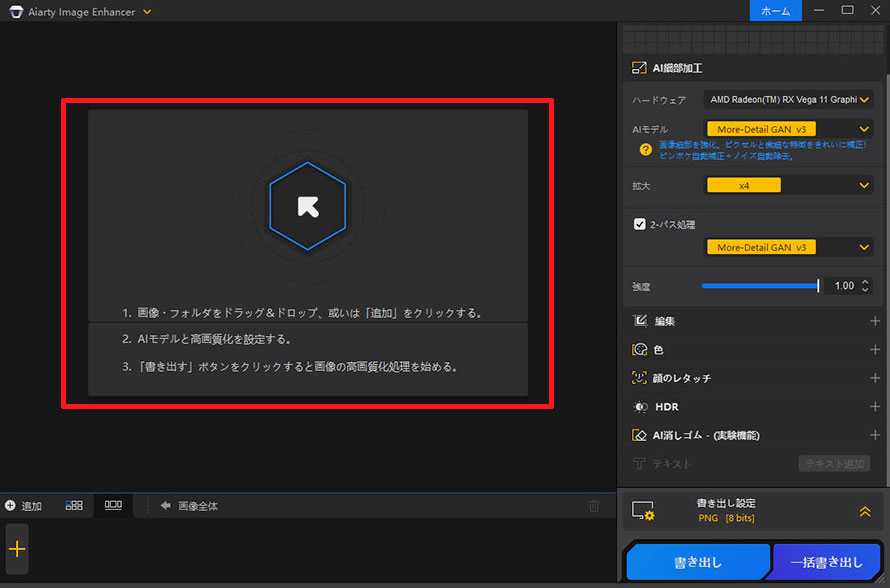The image size is (890, 588).
Task: Click the yellow plus add-image tile
Action: click(17, 549)
